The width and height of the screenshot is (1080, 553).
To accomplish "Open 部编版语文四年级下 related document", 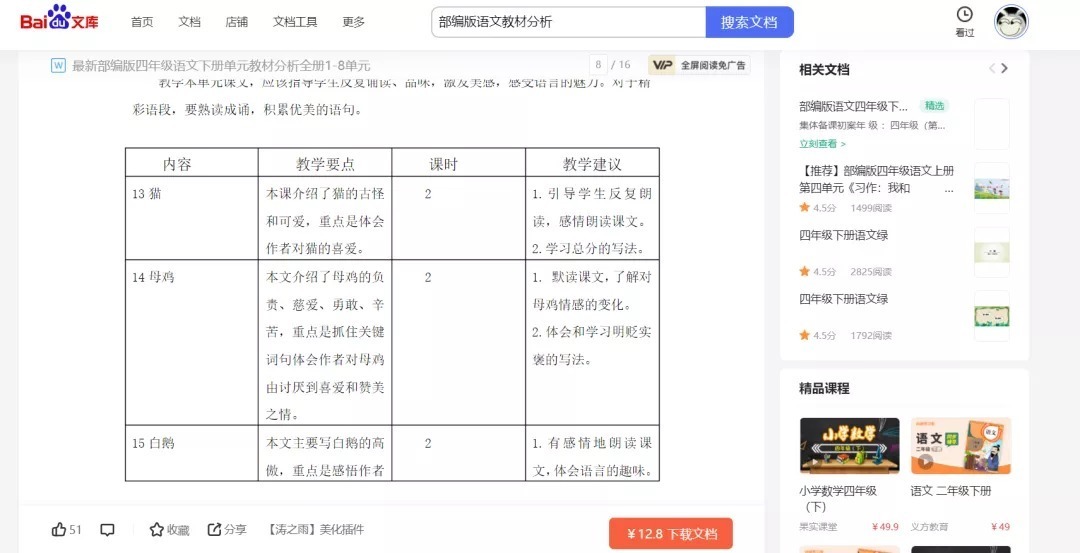I will point(854,106).
